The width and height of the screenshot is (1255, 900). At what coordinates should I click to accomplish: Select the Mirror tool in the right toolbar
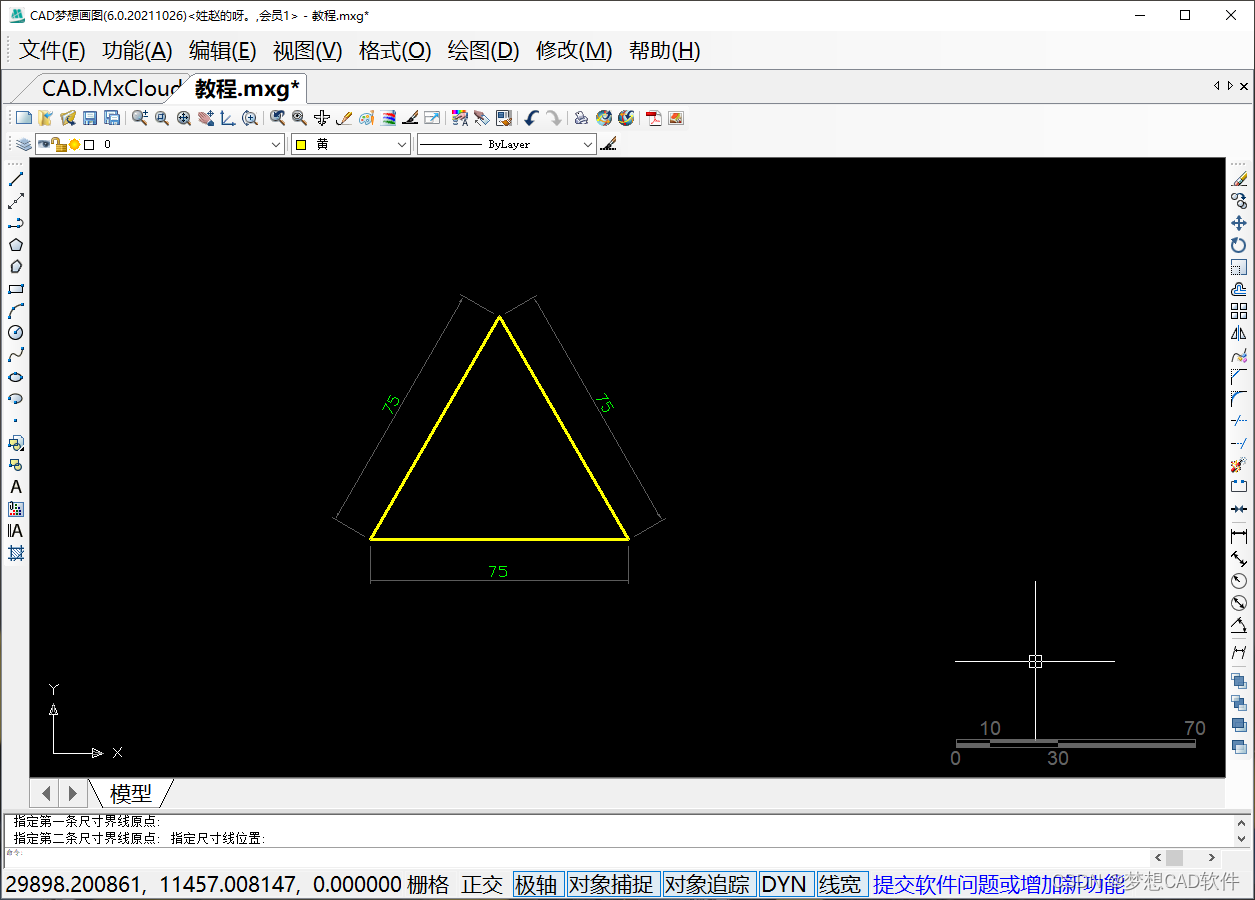click(x=1239, y=333)
